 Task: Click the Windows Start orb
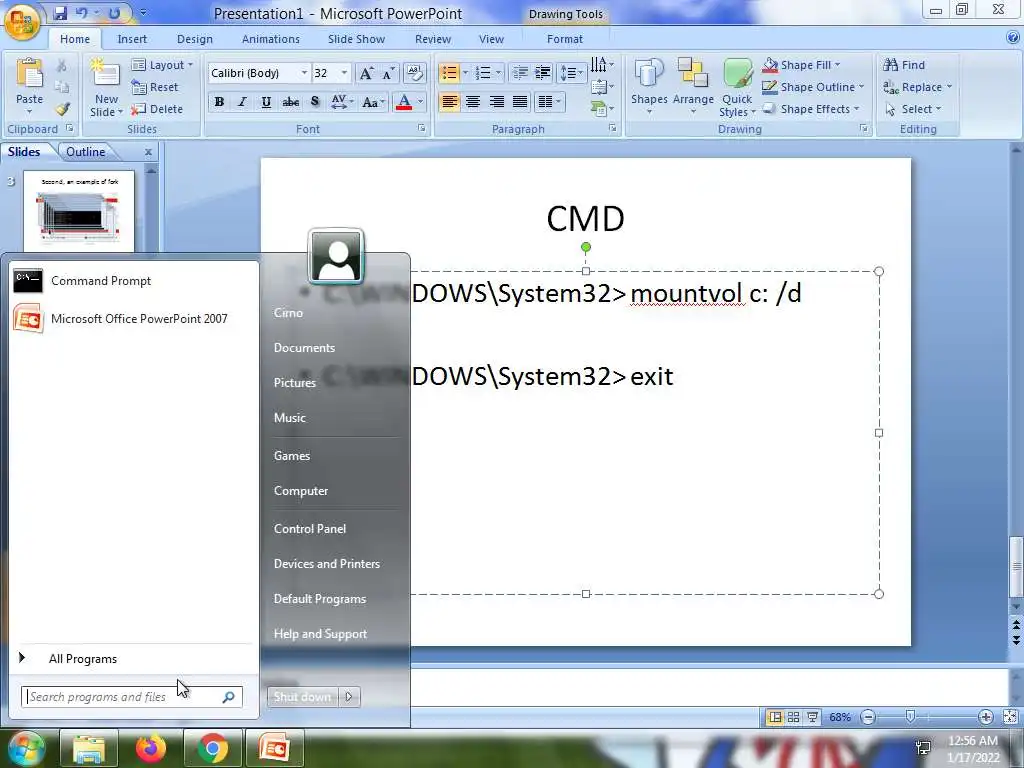[x=25, y=748]
